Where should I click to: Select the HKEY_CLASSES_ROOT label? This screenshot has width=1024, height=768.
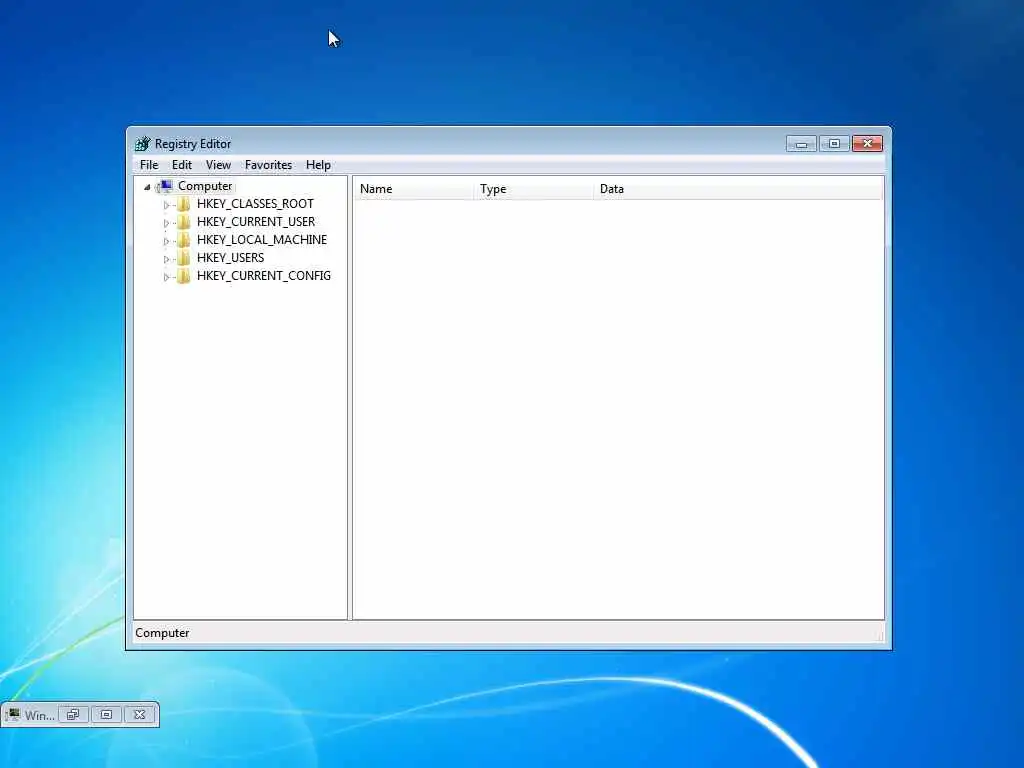255,204
